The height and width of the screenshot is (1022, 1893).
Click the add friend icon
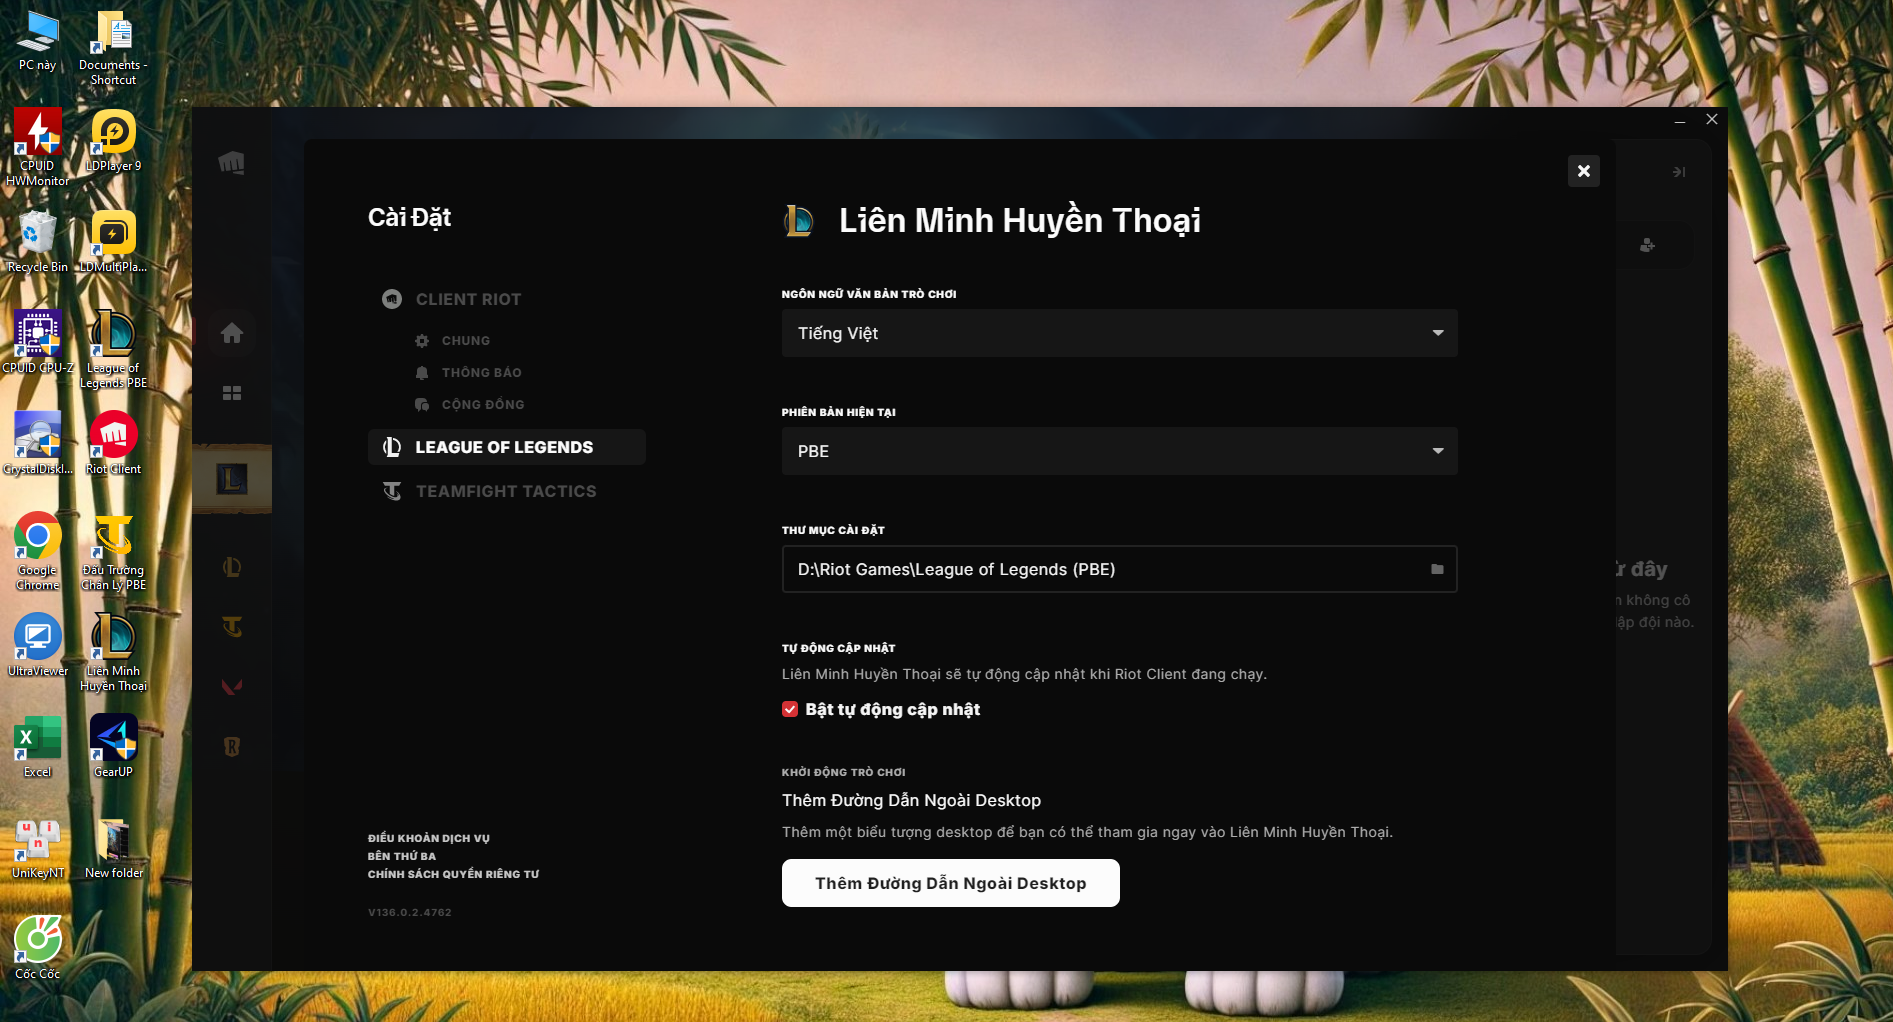click(1647, 245)
